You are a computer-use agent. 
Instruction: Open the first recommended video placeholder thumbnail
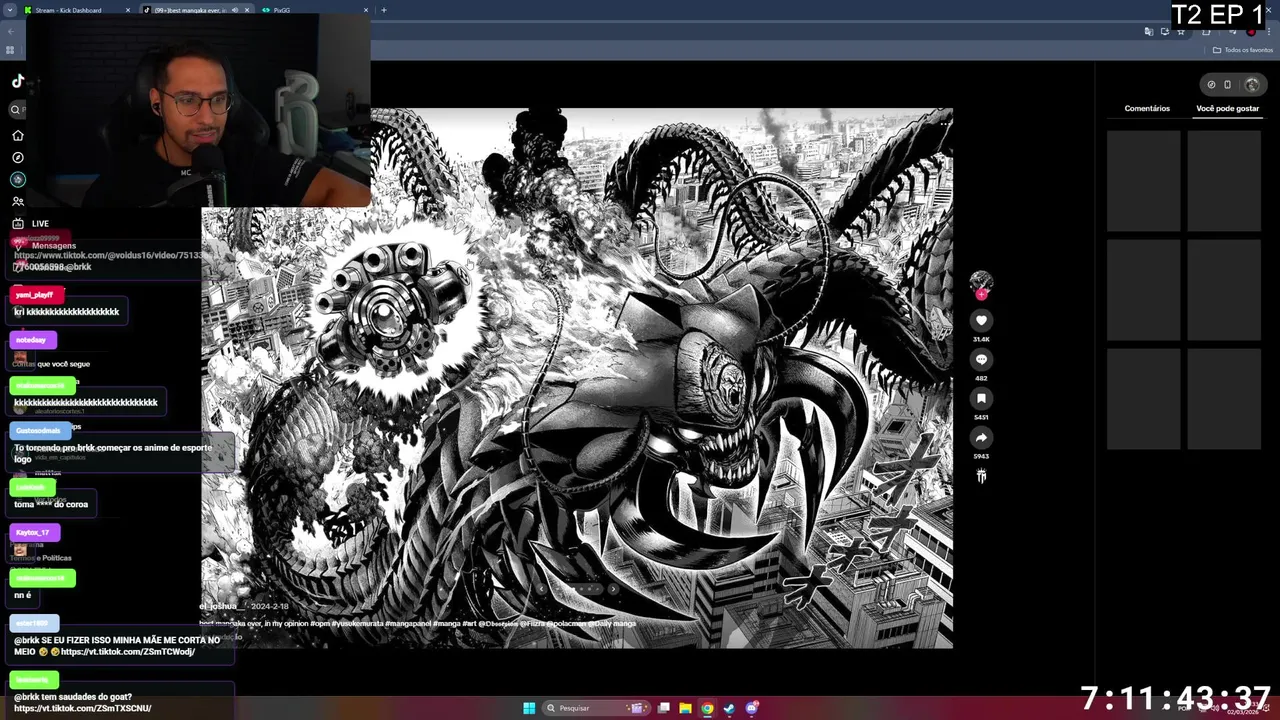[1144, 180]
